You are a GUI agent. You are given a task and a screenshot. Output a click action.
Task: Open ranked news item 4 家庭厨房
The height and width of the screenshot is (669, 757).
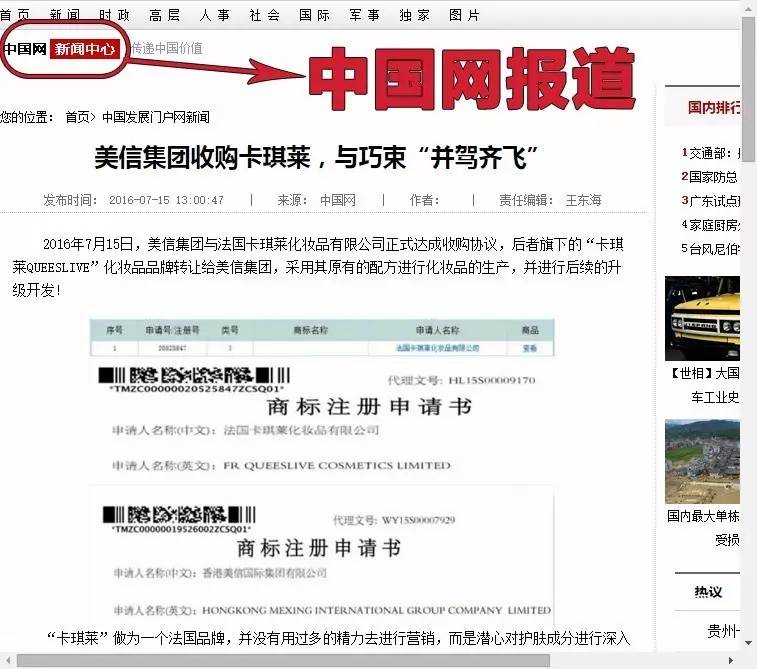point(710,224)
